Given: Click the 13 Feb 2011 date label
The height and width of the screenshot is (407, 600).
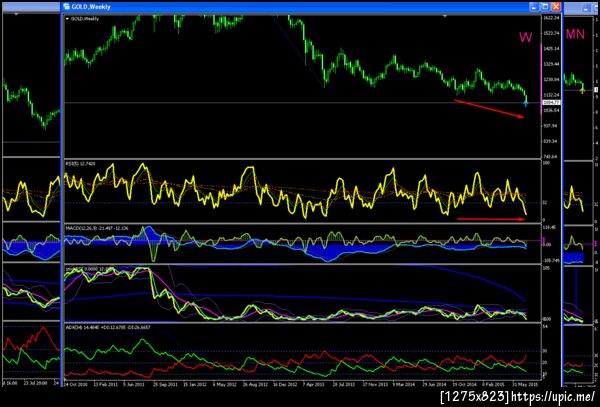Looking at the screenshot, I should (106, 384).
